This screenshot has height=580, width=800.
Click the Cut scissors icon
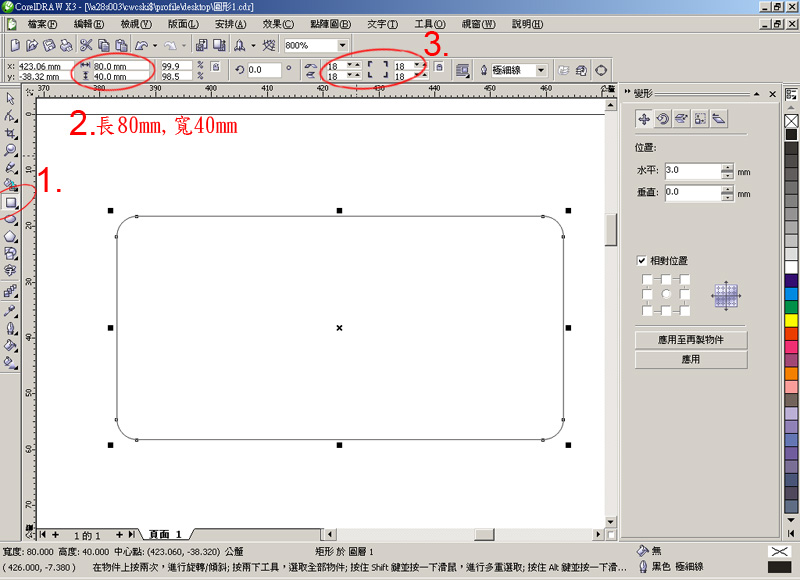pyautogui.click(x=86, y=45)
